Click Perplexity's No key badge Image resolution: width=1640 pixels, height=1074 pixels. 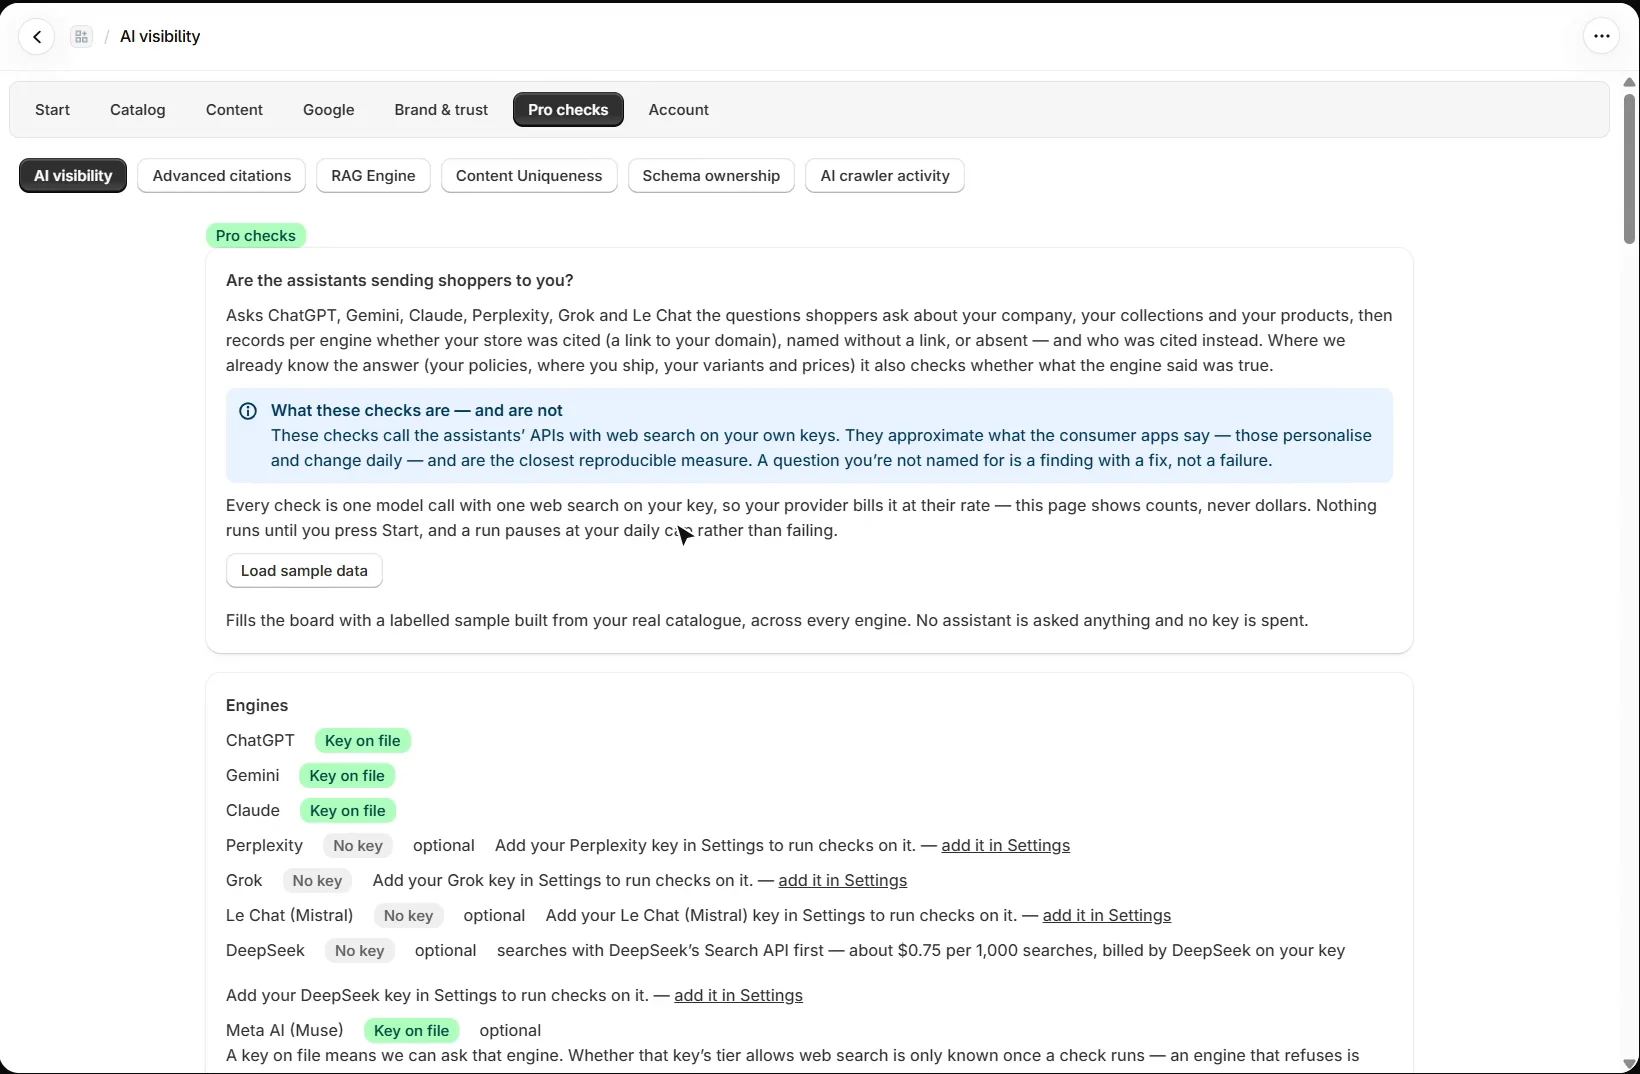pos(358,846)
